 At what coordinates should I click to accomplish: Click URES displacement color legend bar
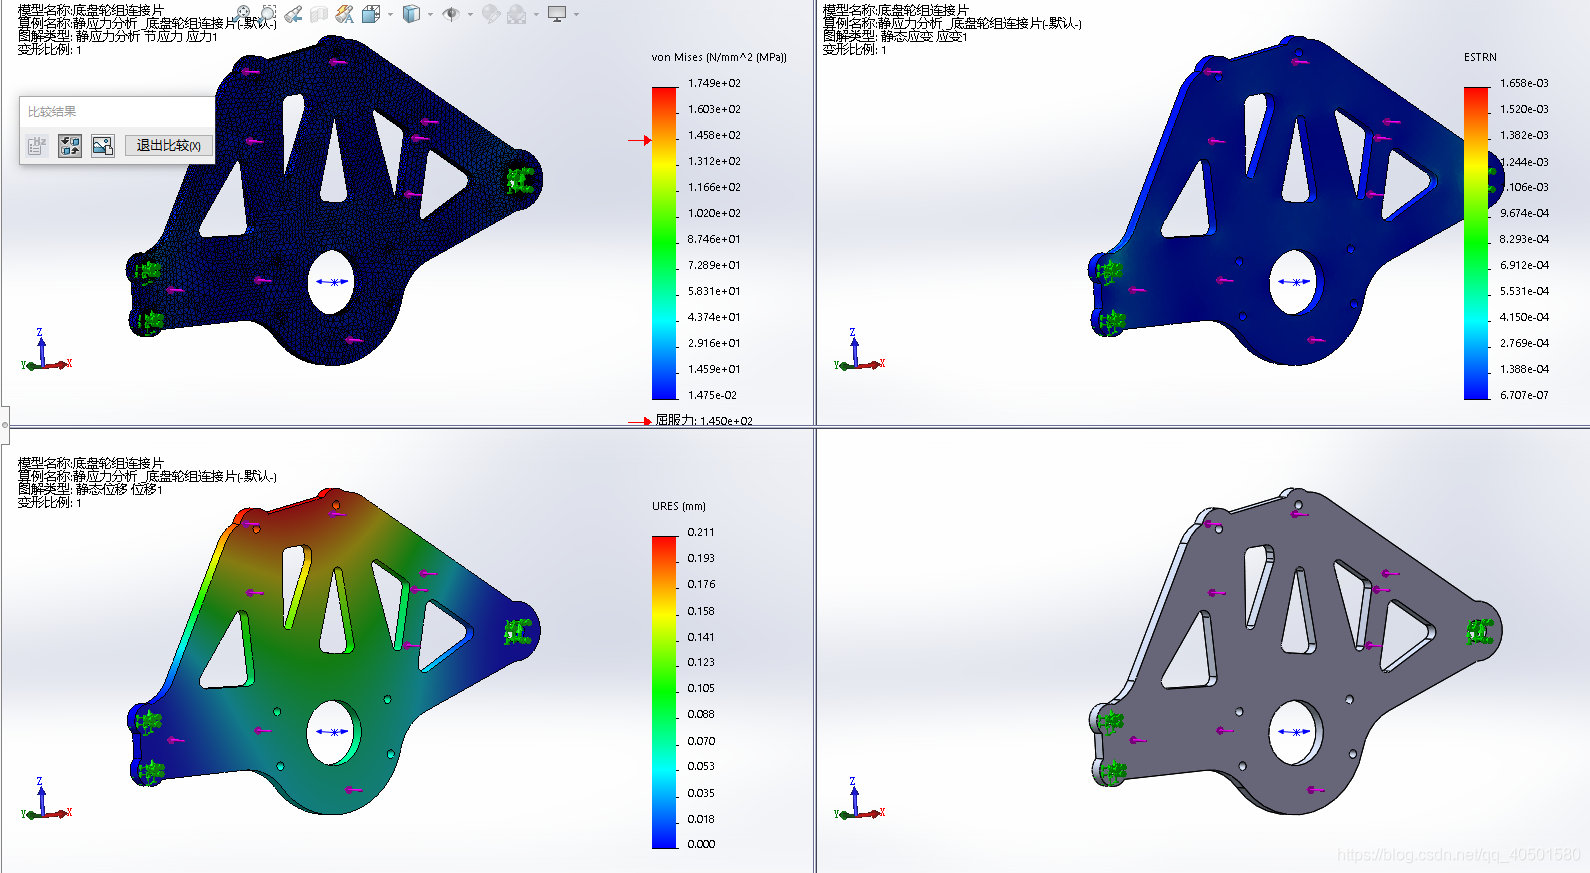[664, 692]
